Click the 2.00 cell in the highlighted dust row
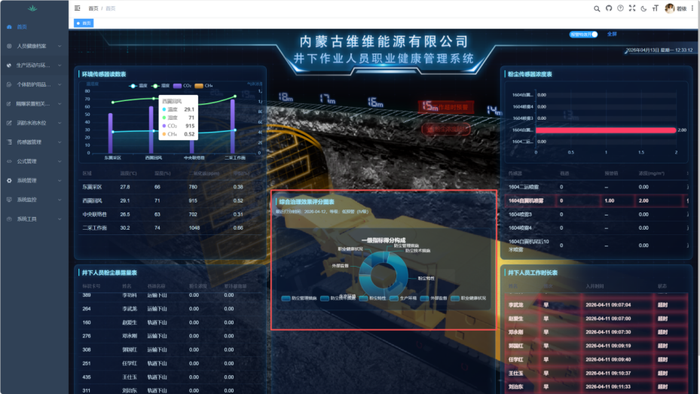The image size is (700, 394). [x=643, y=201]
